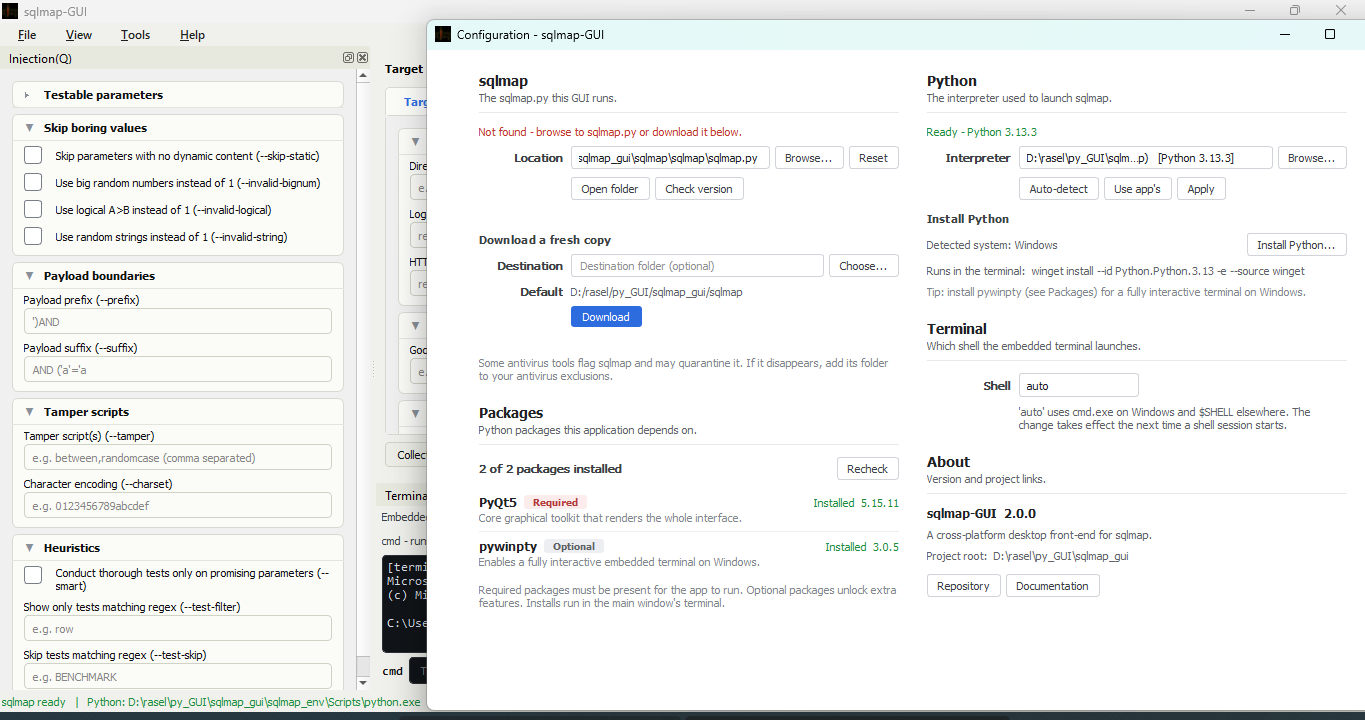Screen dimensions: 1365x720
Task: Open the View menu
Action: [79, 35]
